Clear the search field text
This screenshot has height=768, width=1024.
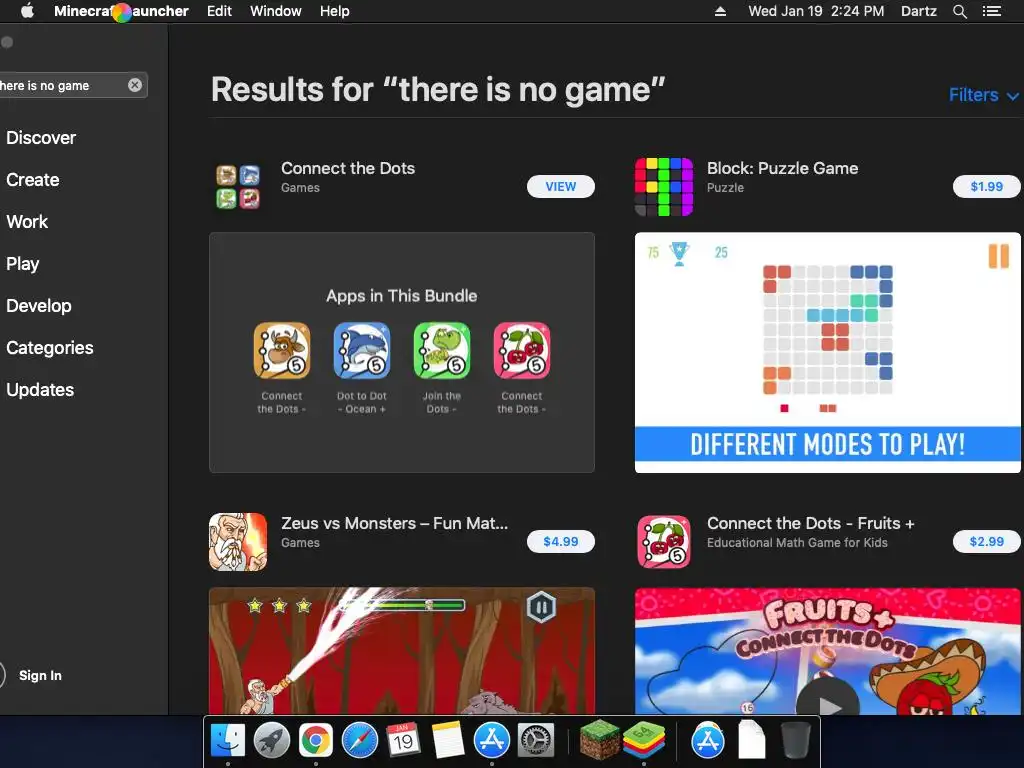click(135, 85)
